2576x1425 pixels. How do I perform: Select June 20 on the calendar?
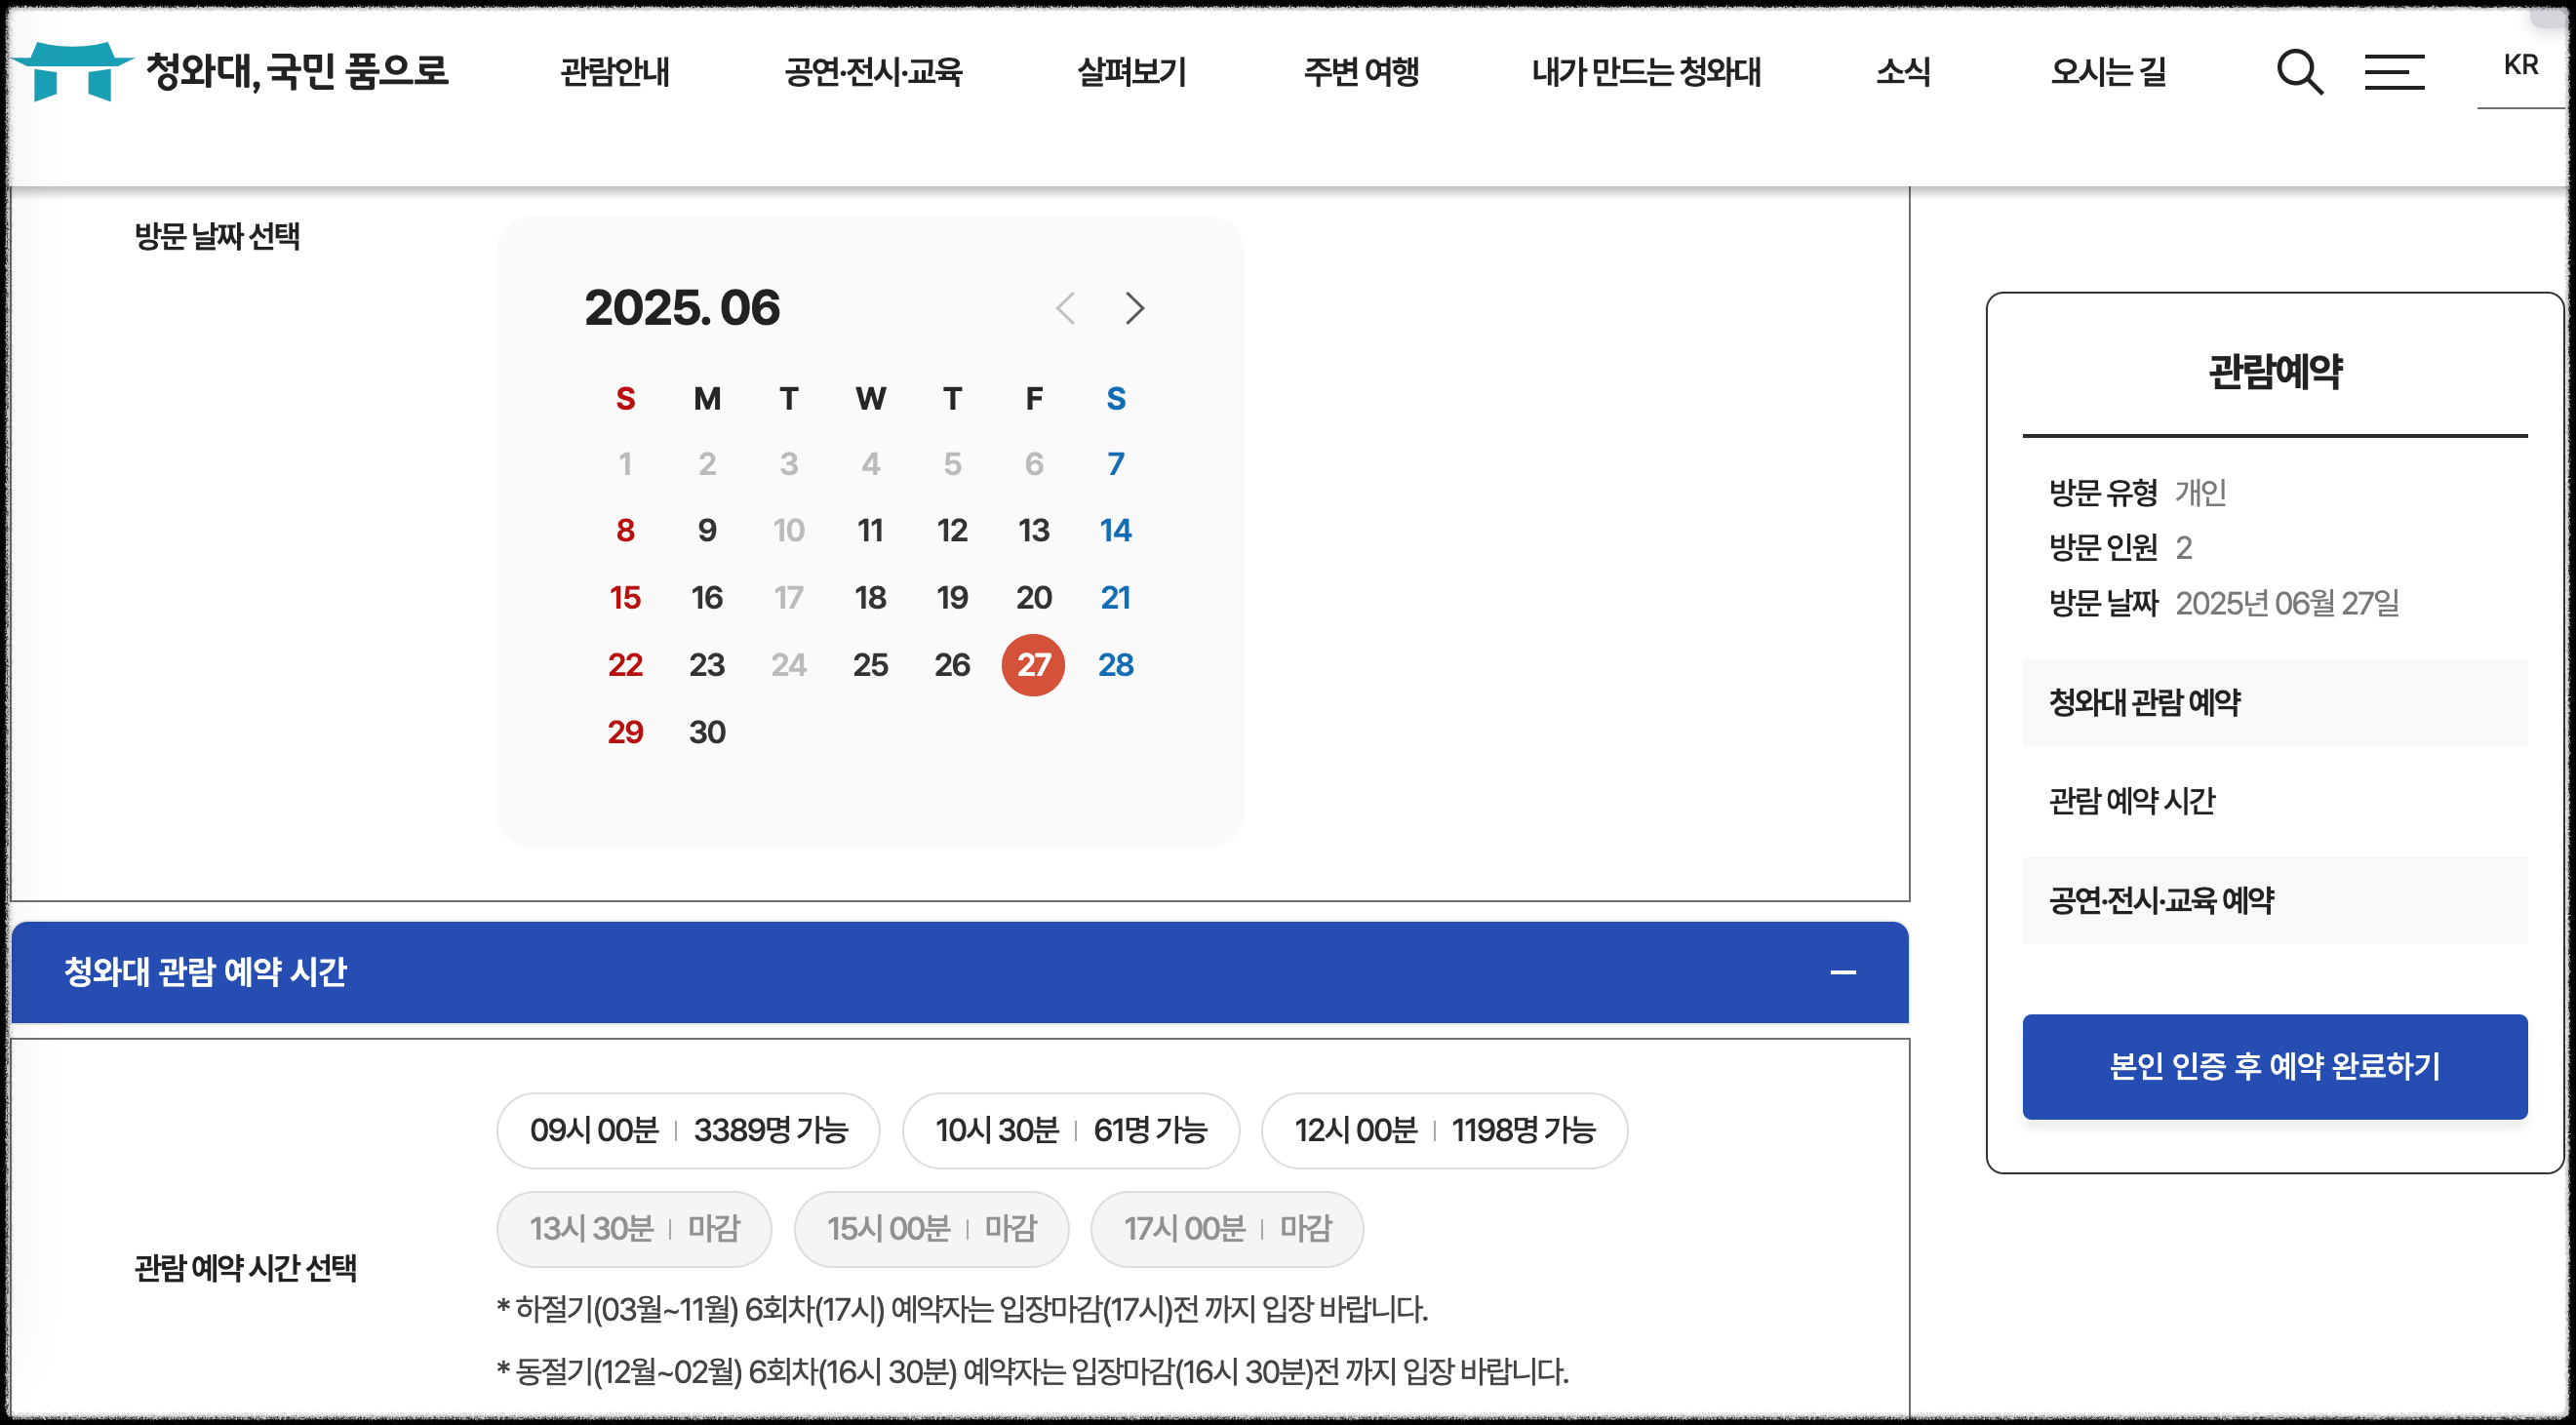[x=1034, y=598]
